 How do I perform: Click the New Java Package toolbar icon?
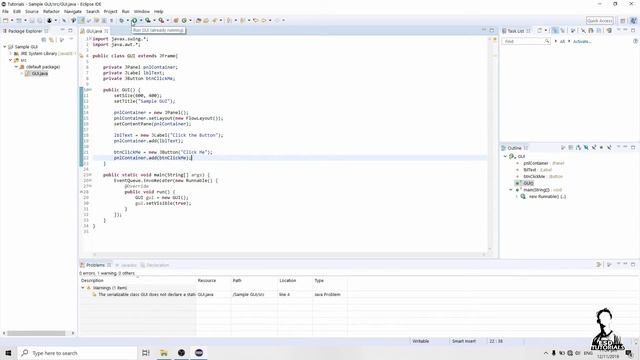176,20
